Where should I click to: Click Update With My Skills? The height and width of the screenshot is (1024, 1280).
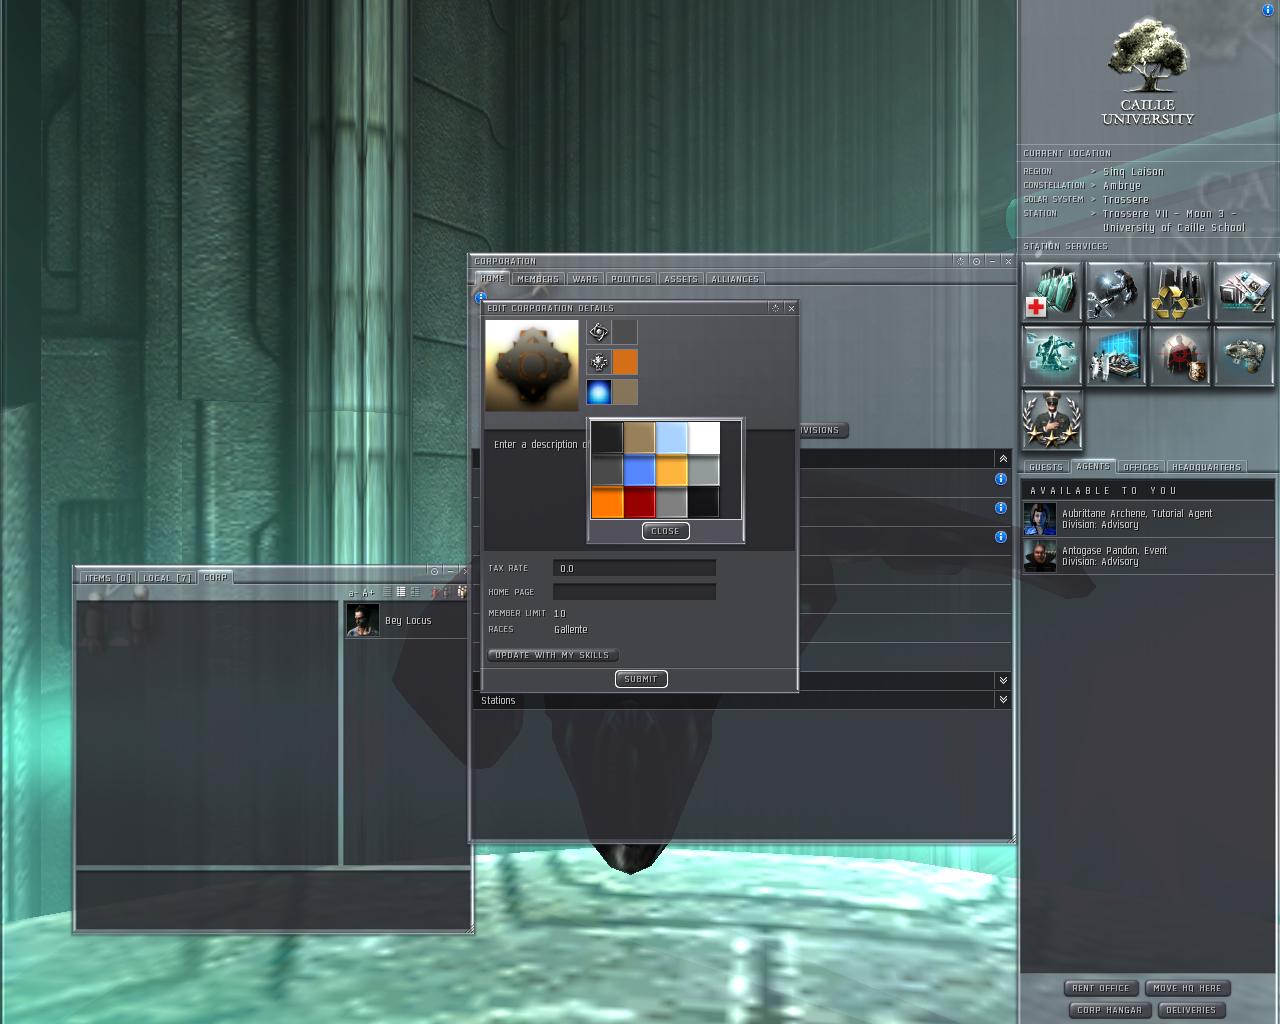(x=552, y=655)
